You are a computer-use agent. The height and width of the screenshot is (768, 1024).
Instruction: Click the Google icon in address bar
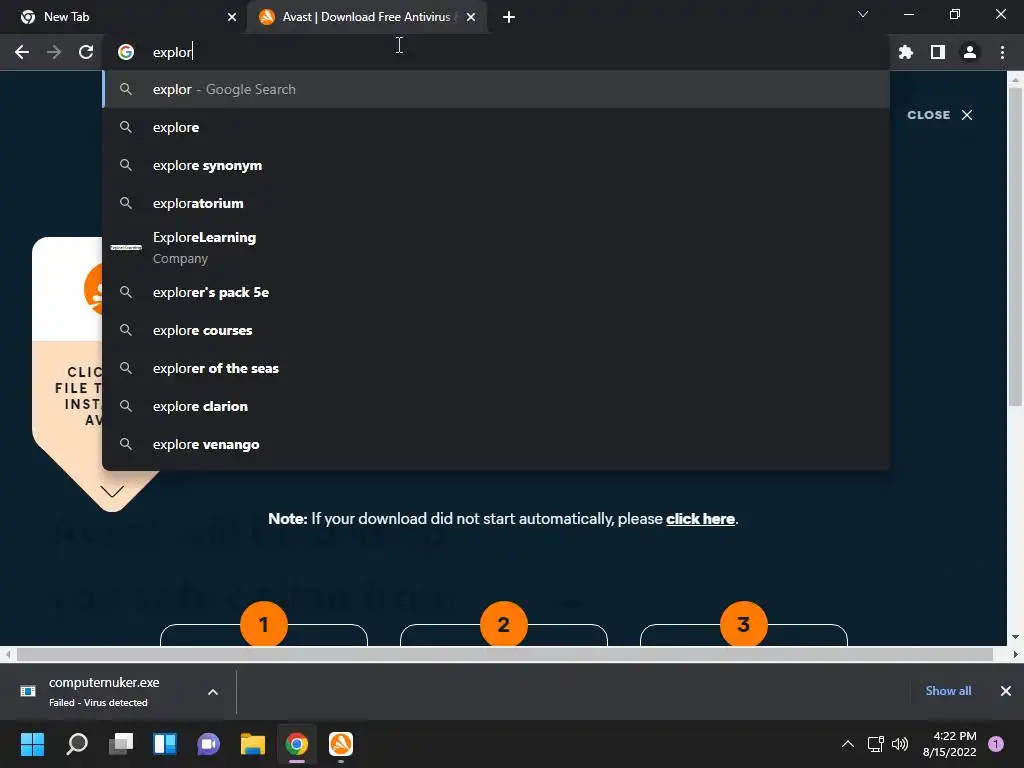tap(126, 52)
